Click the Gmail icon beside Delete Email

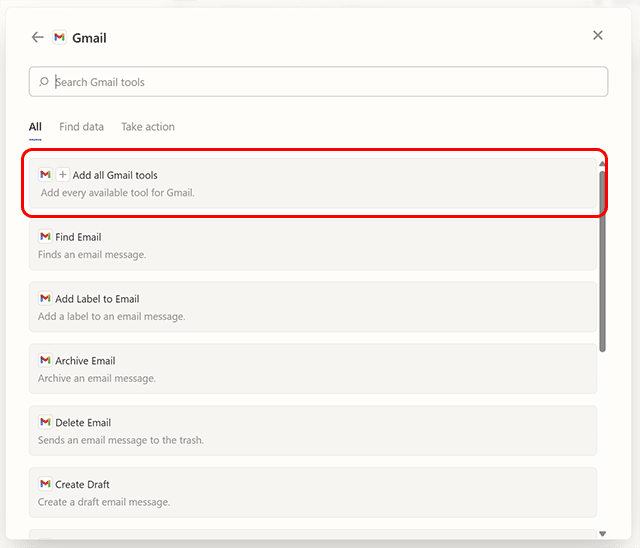pos(45,423)
